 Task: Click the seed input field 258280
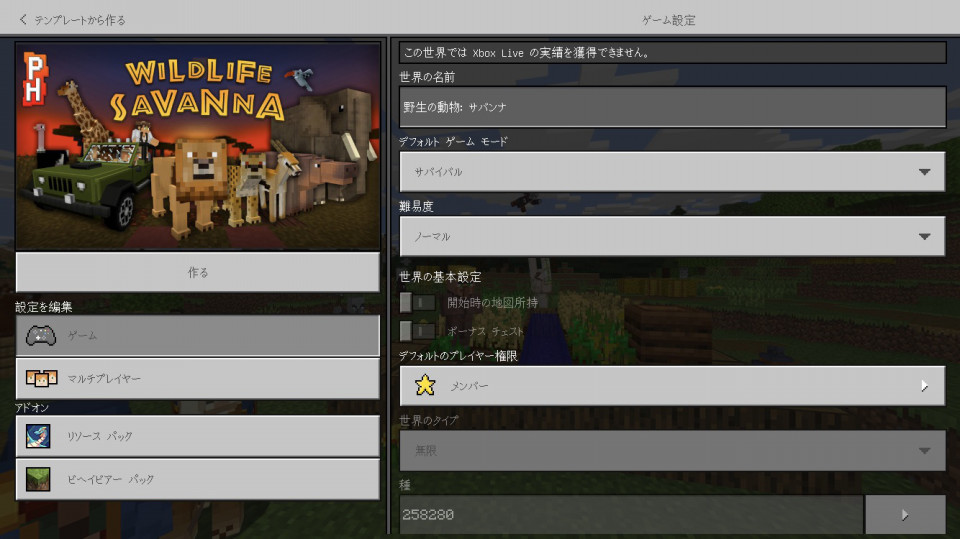click(x=630, y=515)
